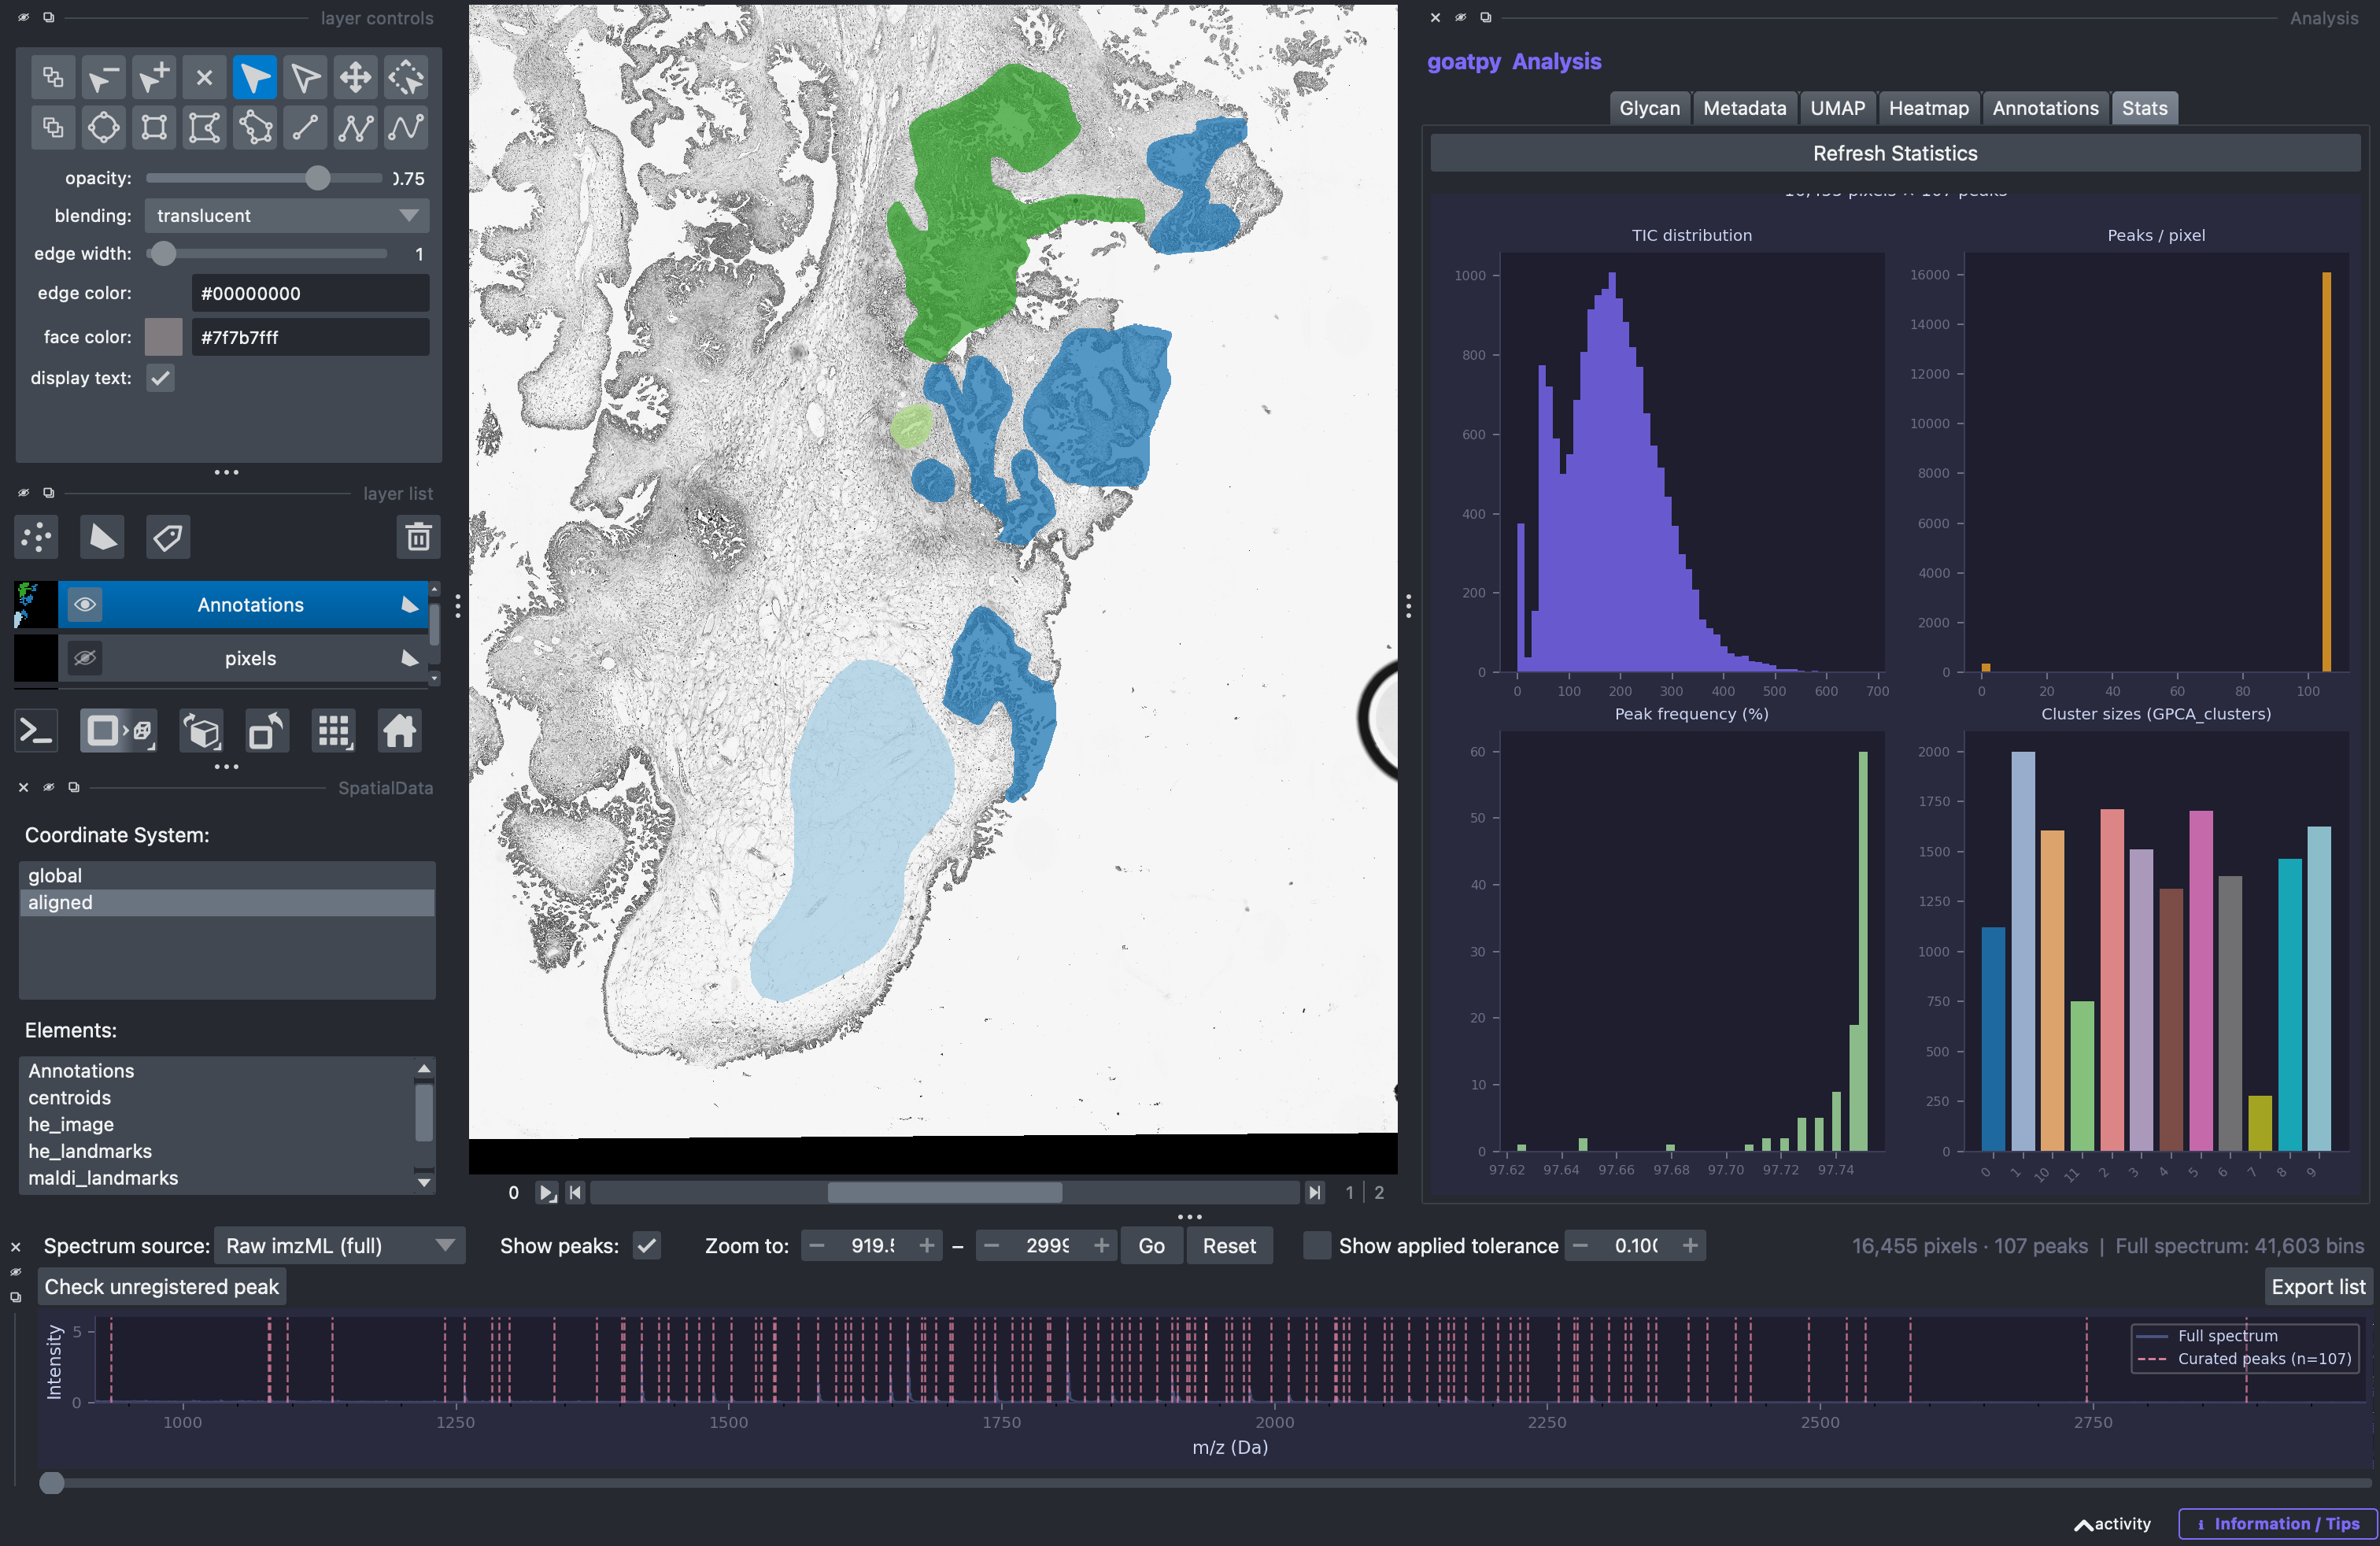Activate the add rectangle tool
The width and height of the screenshot is (2380, 1546).
coord(154,127)
